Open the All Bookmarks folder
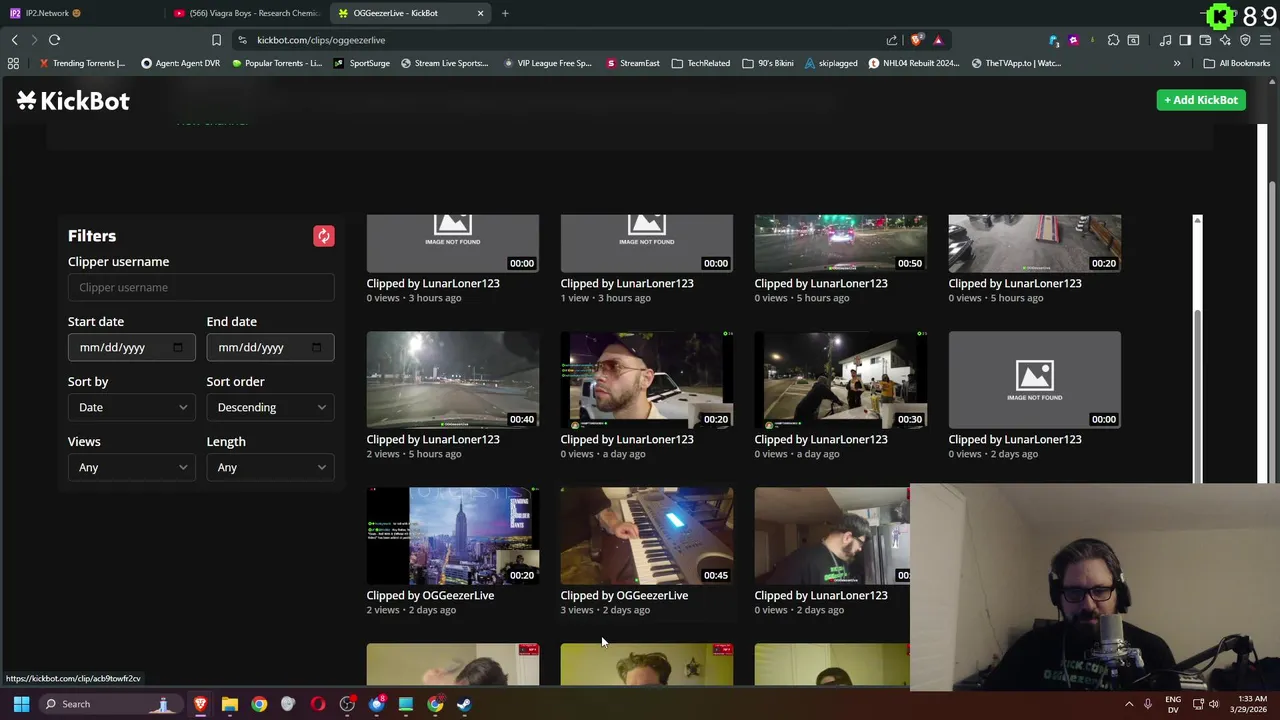 pyautogui.click(x=1237, y=63)
